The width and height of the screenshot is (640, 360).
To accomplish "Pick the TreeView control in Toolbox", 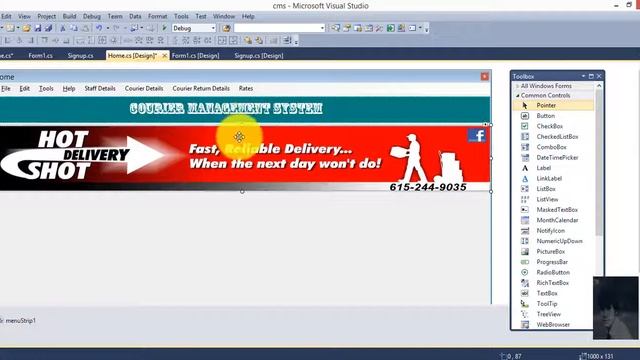I will point(553,314).
